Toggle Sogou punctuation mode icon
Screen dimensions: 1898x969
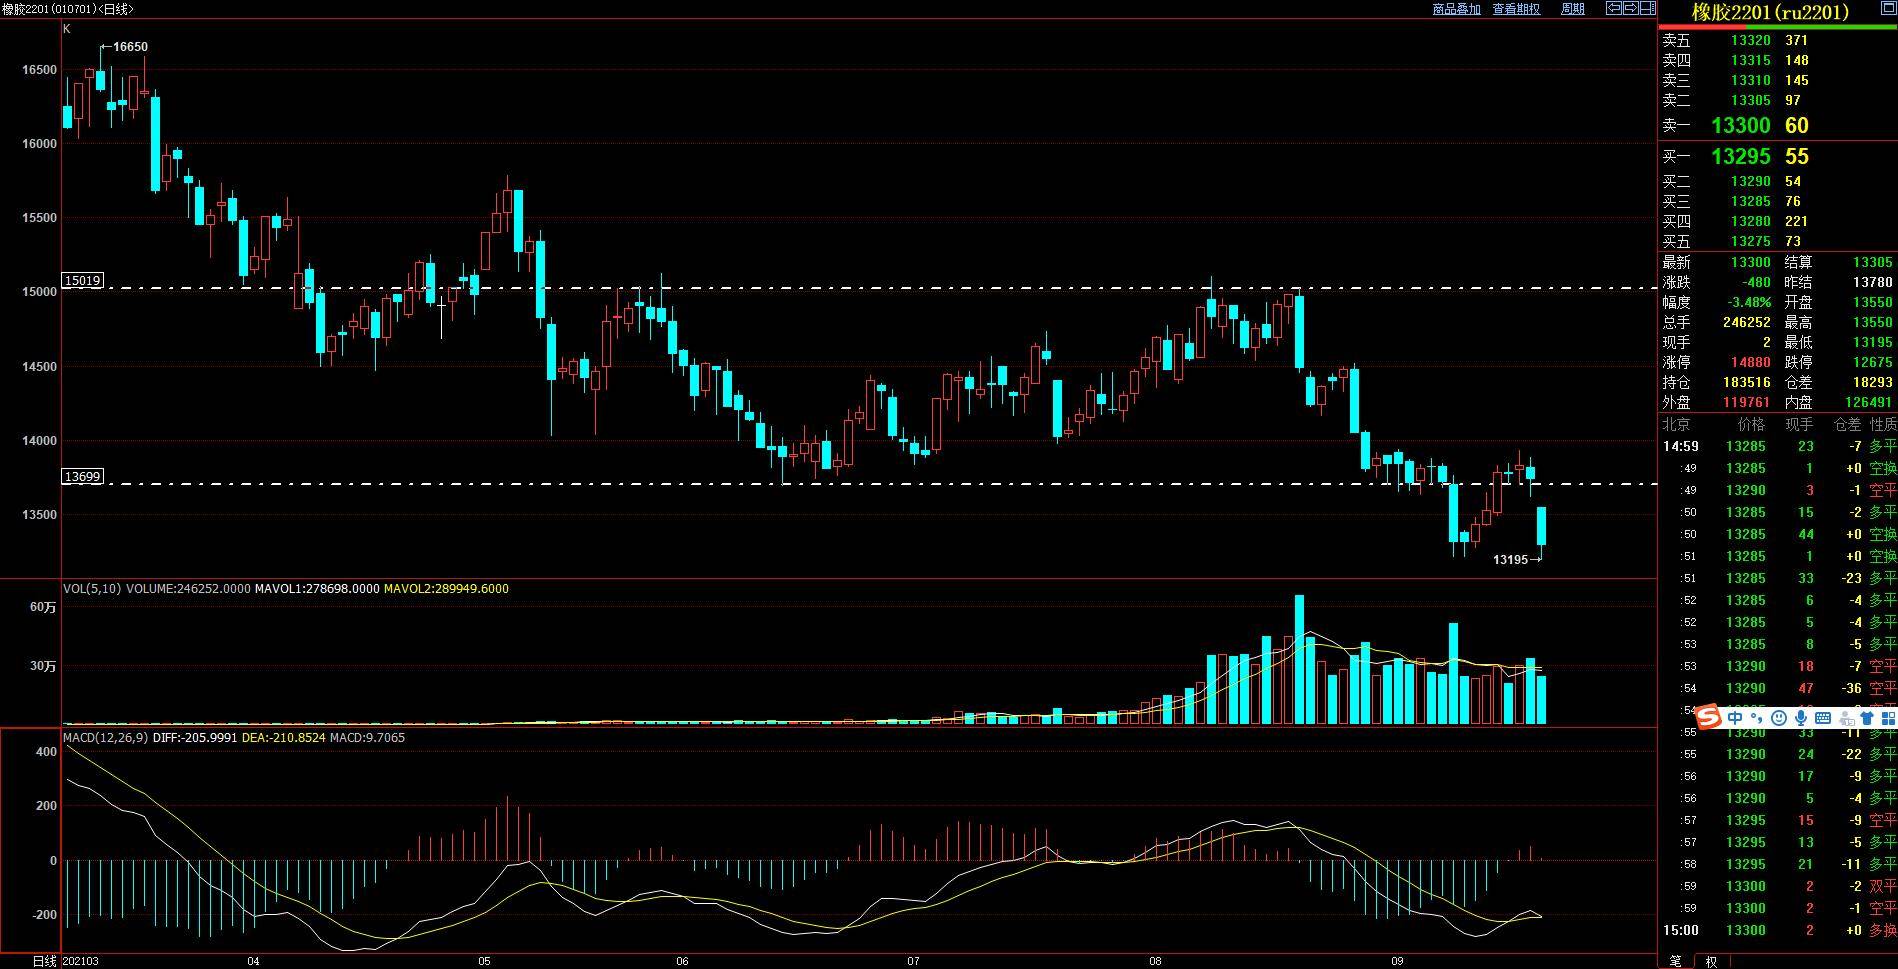pyautogui.click(x=1757, y=718)
